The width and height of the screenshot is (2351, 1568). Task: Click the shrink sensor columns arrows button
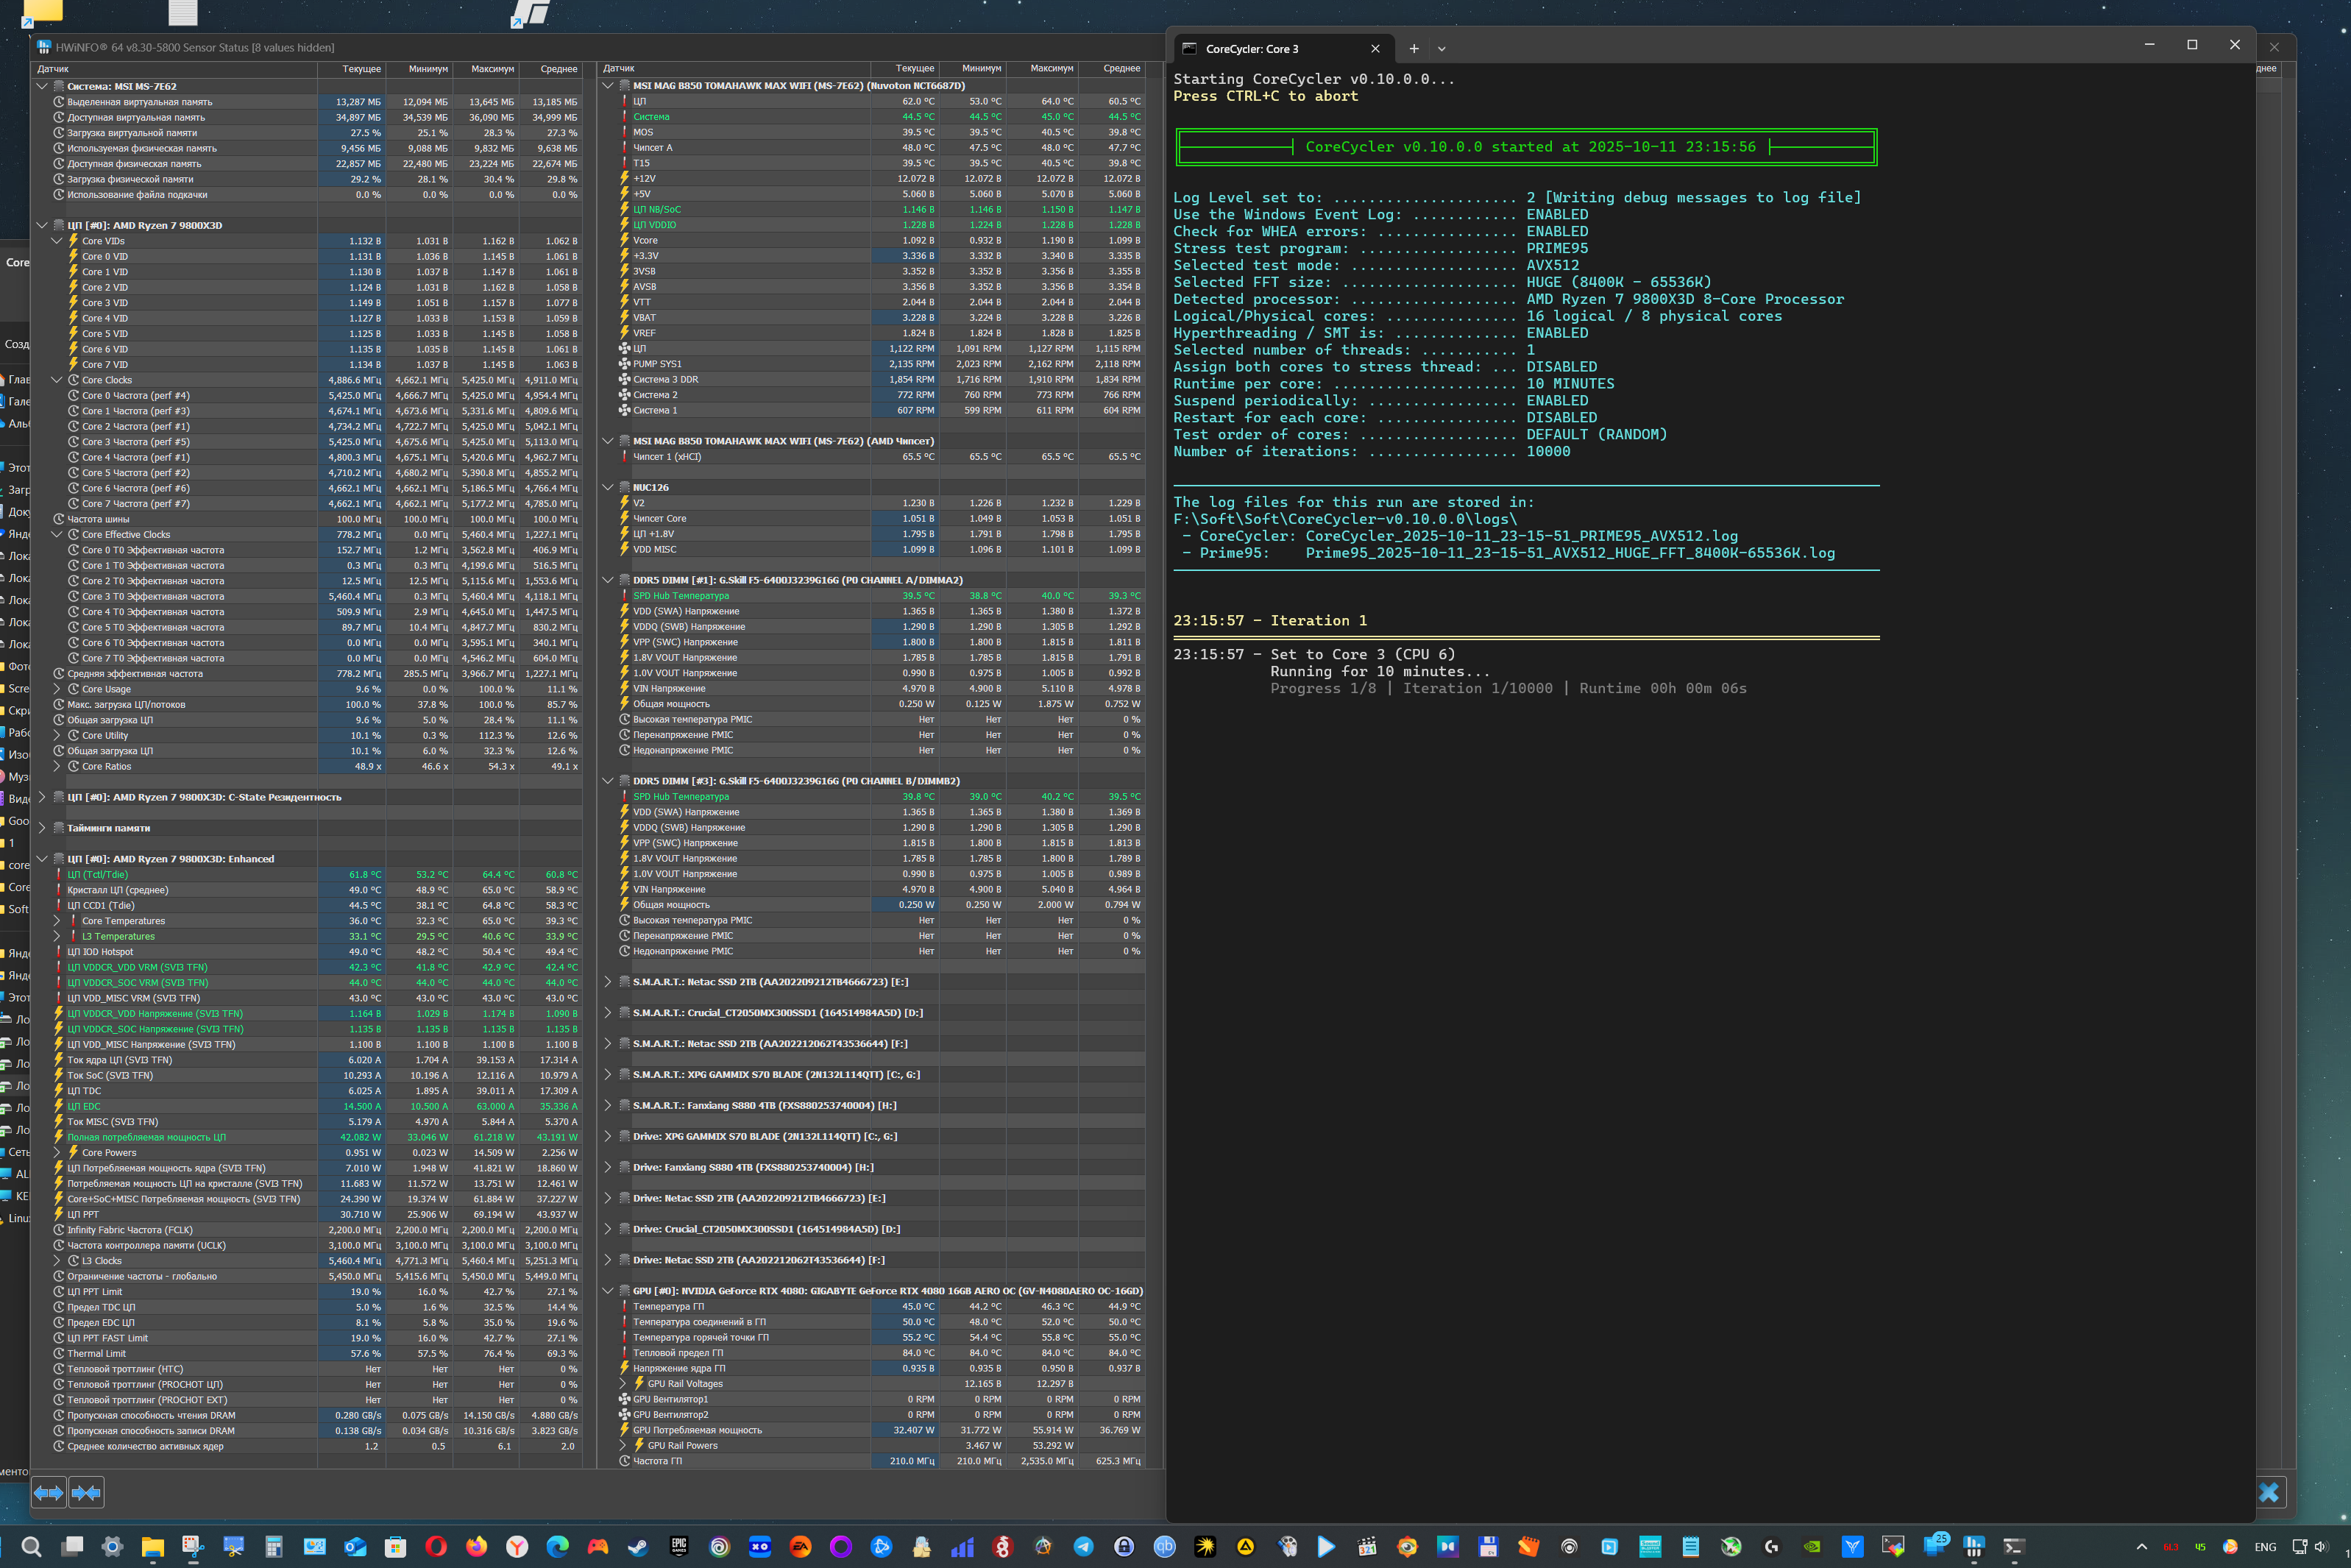(x=86, y=1493)
